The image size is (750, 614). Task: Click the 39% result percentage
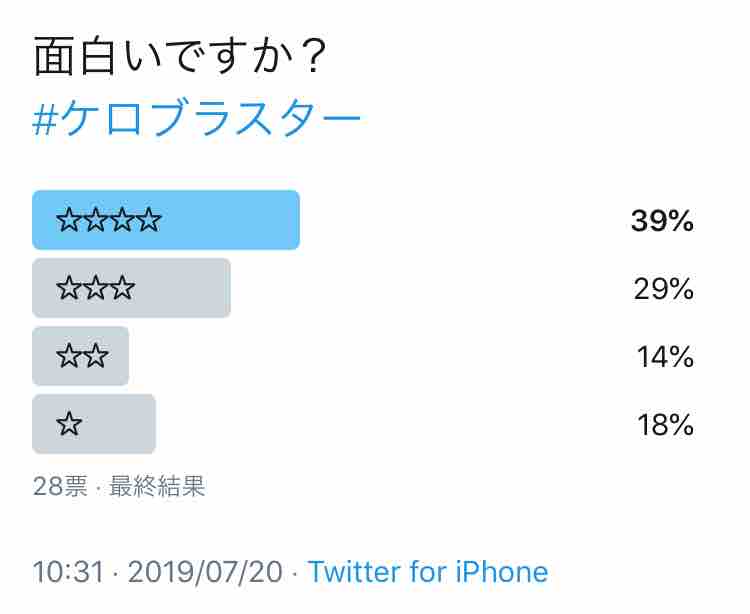click(x=662, y=221)
